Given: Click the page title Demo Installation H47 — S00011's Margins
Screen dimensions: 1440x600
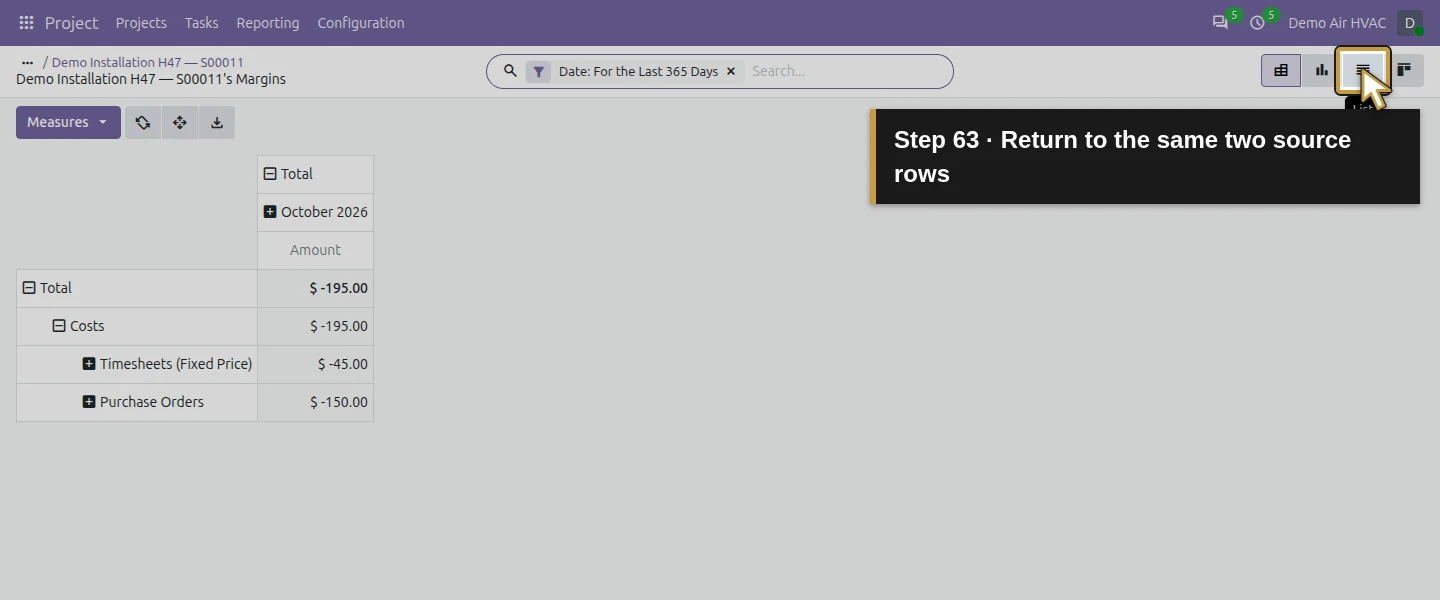Looking at the screenshot, I should [x=151, y=79].
